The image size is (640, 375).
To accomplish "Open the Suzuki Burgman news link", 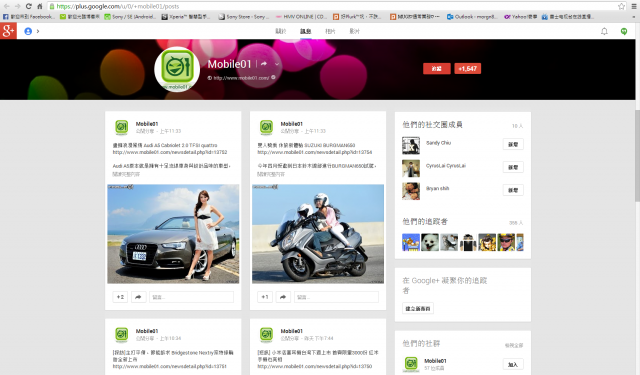I will 315,152.
